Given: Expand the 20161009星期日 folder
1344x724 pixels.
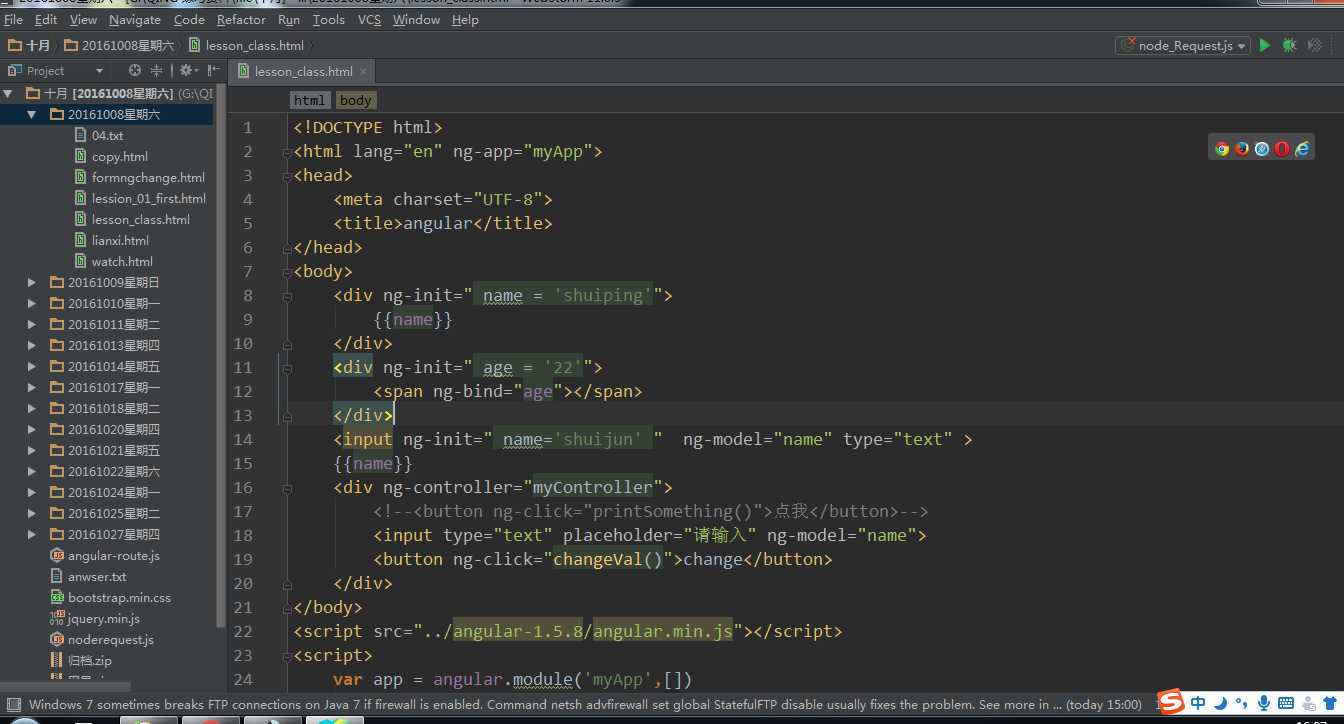Looking at the screenshot, I should point(32,282).
